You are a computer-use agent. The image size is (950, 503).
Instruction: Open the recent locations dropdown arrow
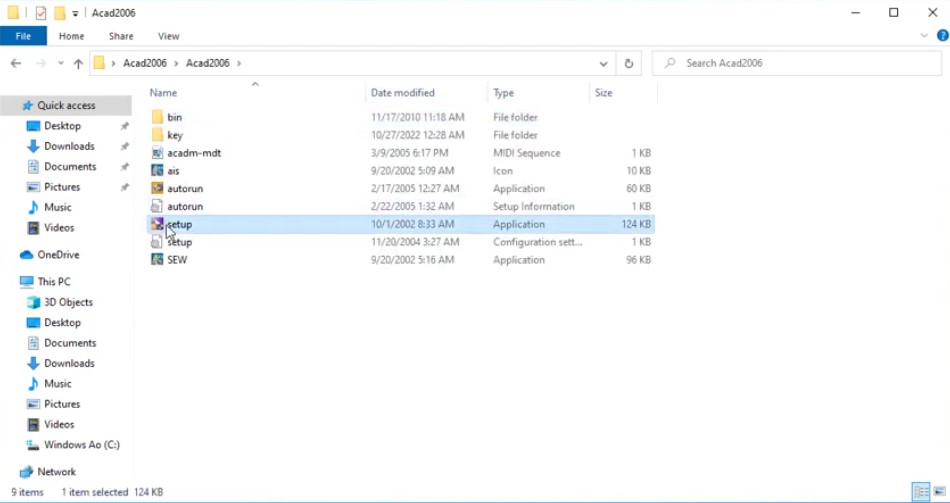60,63
